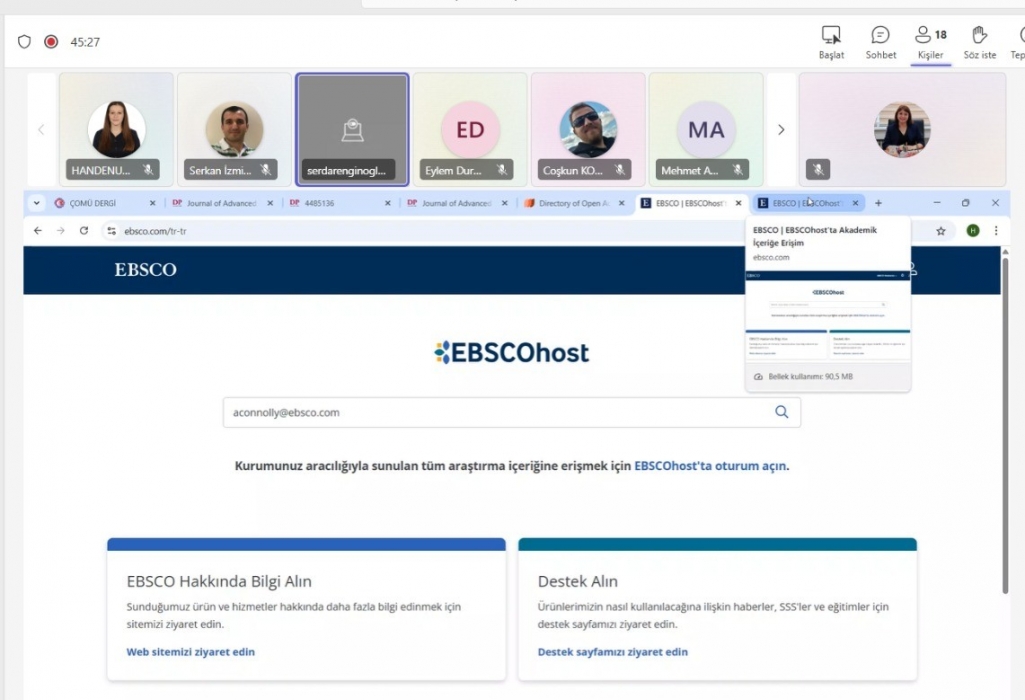Close the ÇOMÜ DERGİ tab
Viewport: 1025px width, 700px height.
point(152,203)
